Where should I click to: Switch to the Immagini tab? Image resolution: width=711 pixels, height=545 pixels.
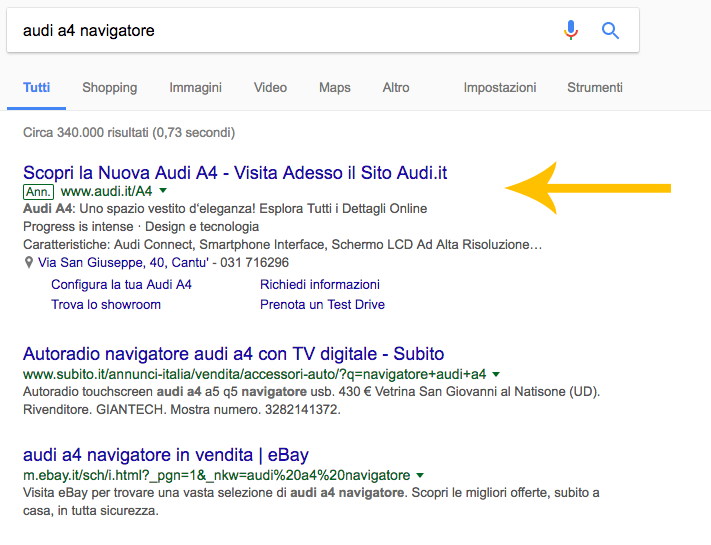pyautogui.click(x=195, y=88)
